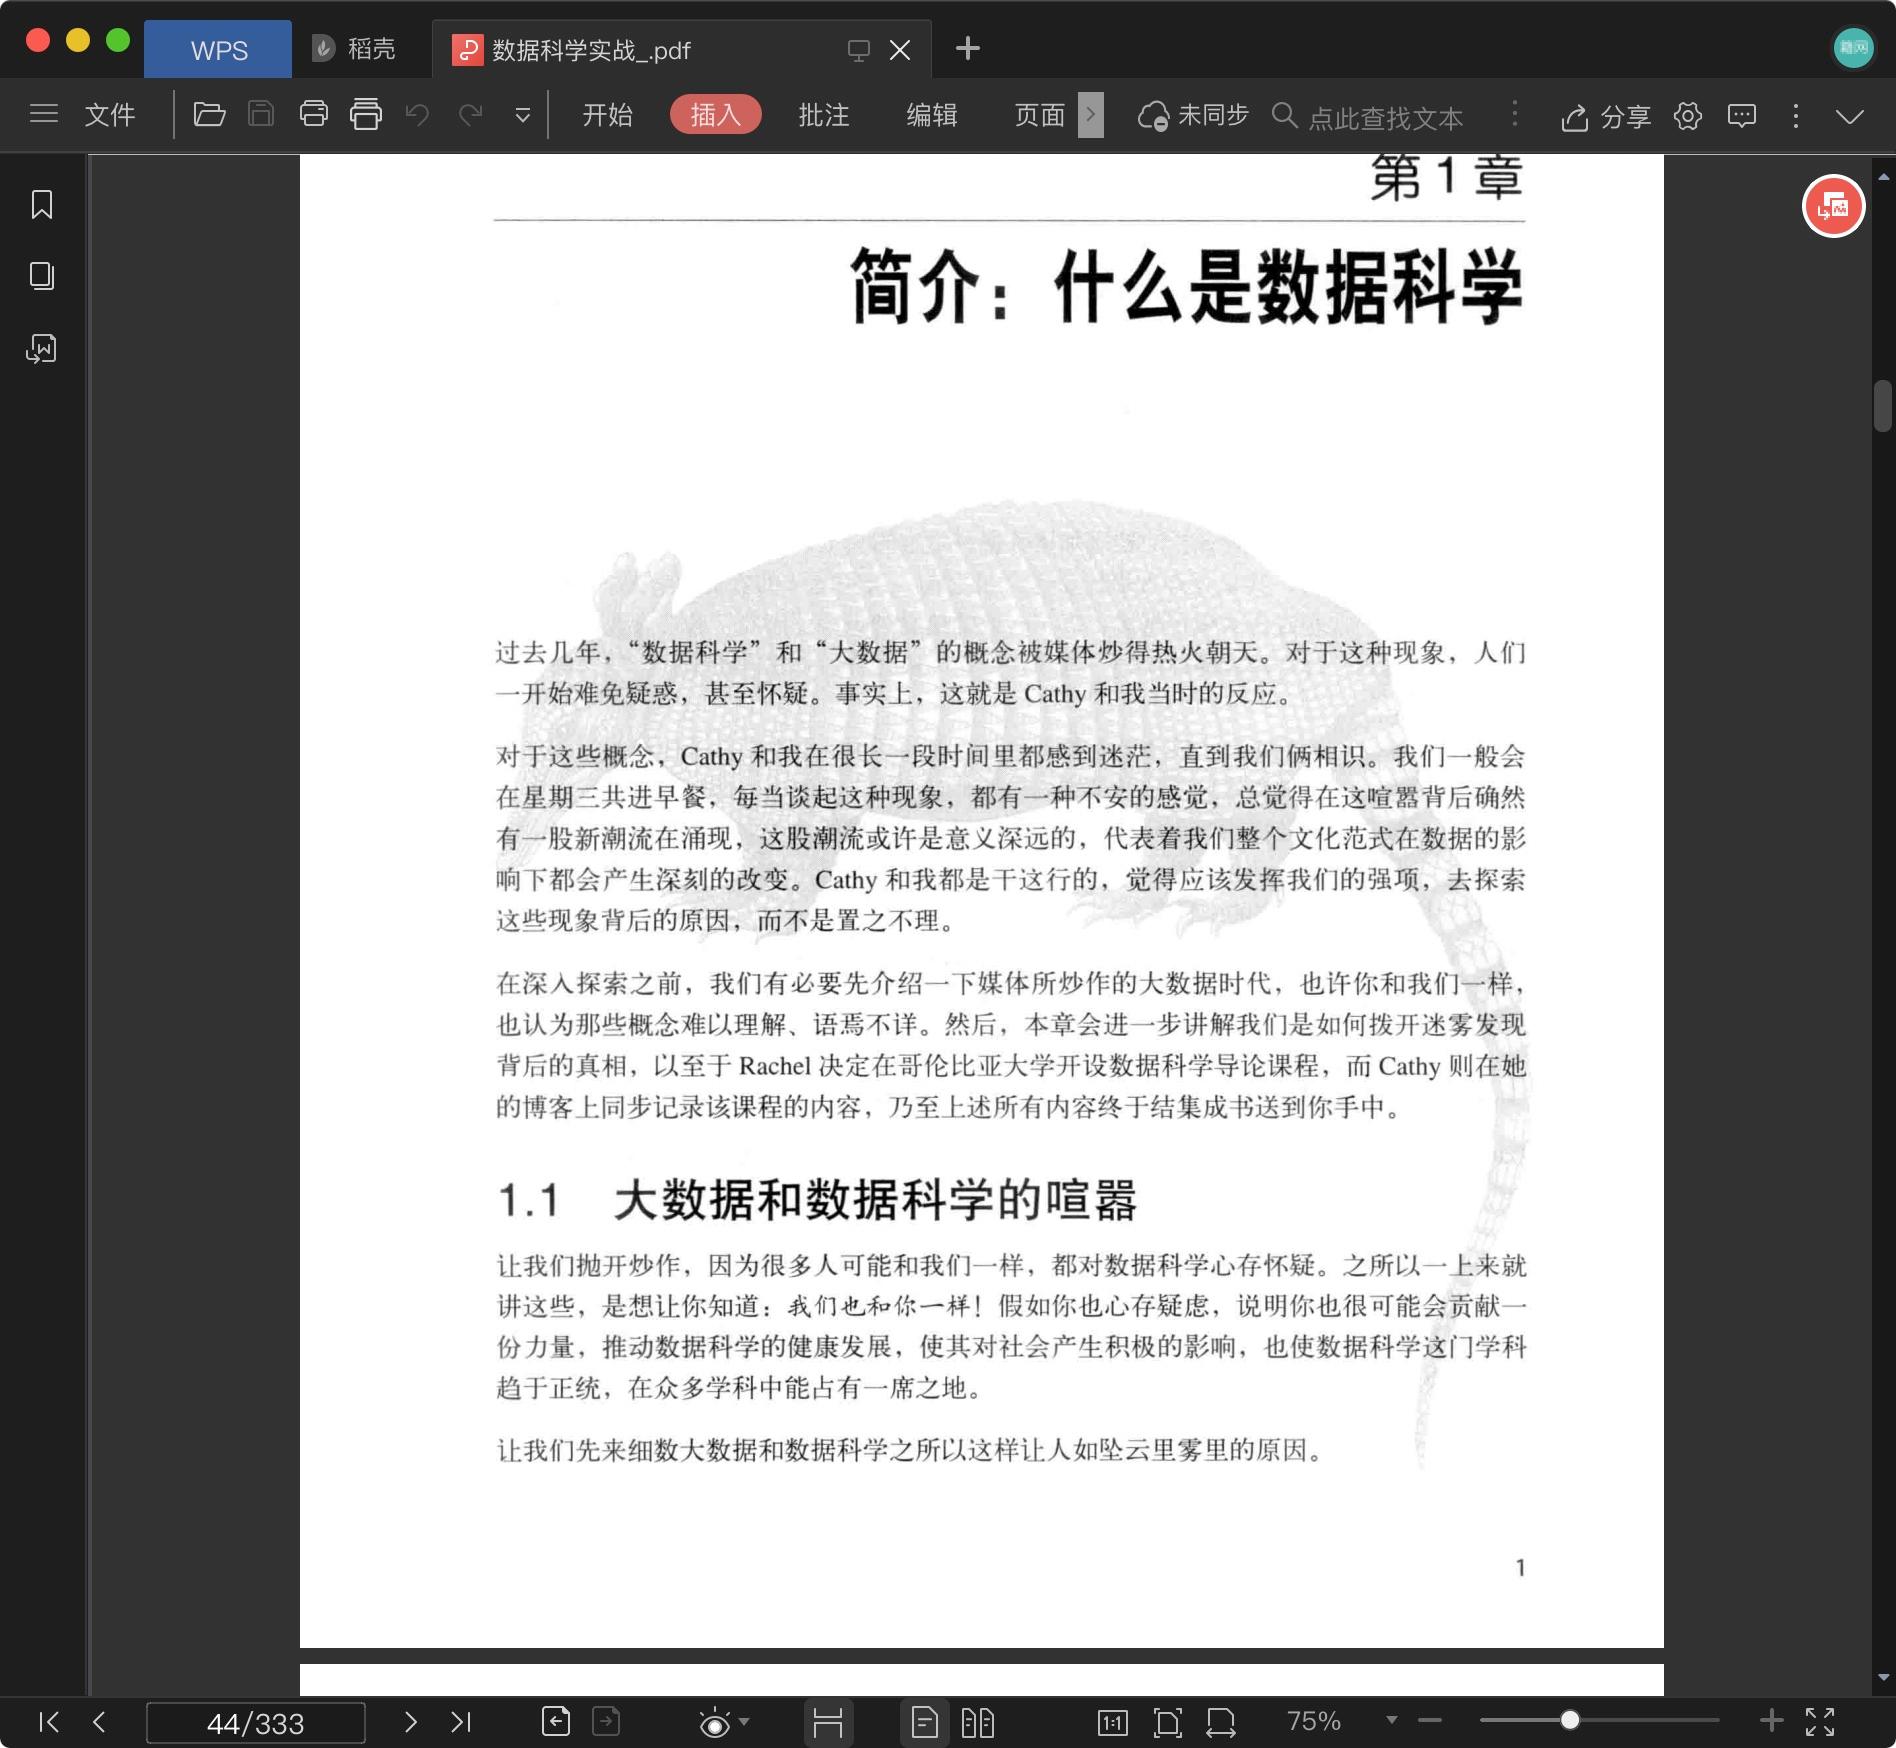Switch to the 页面 ribbon tab
The height and width of the screenshot is (1748, 1896).
pos(1040,115)
